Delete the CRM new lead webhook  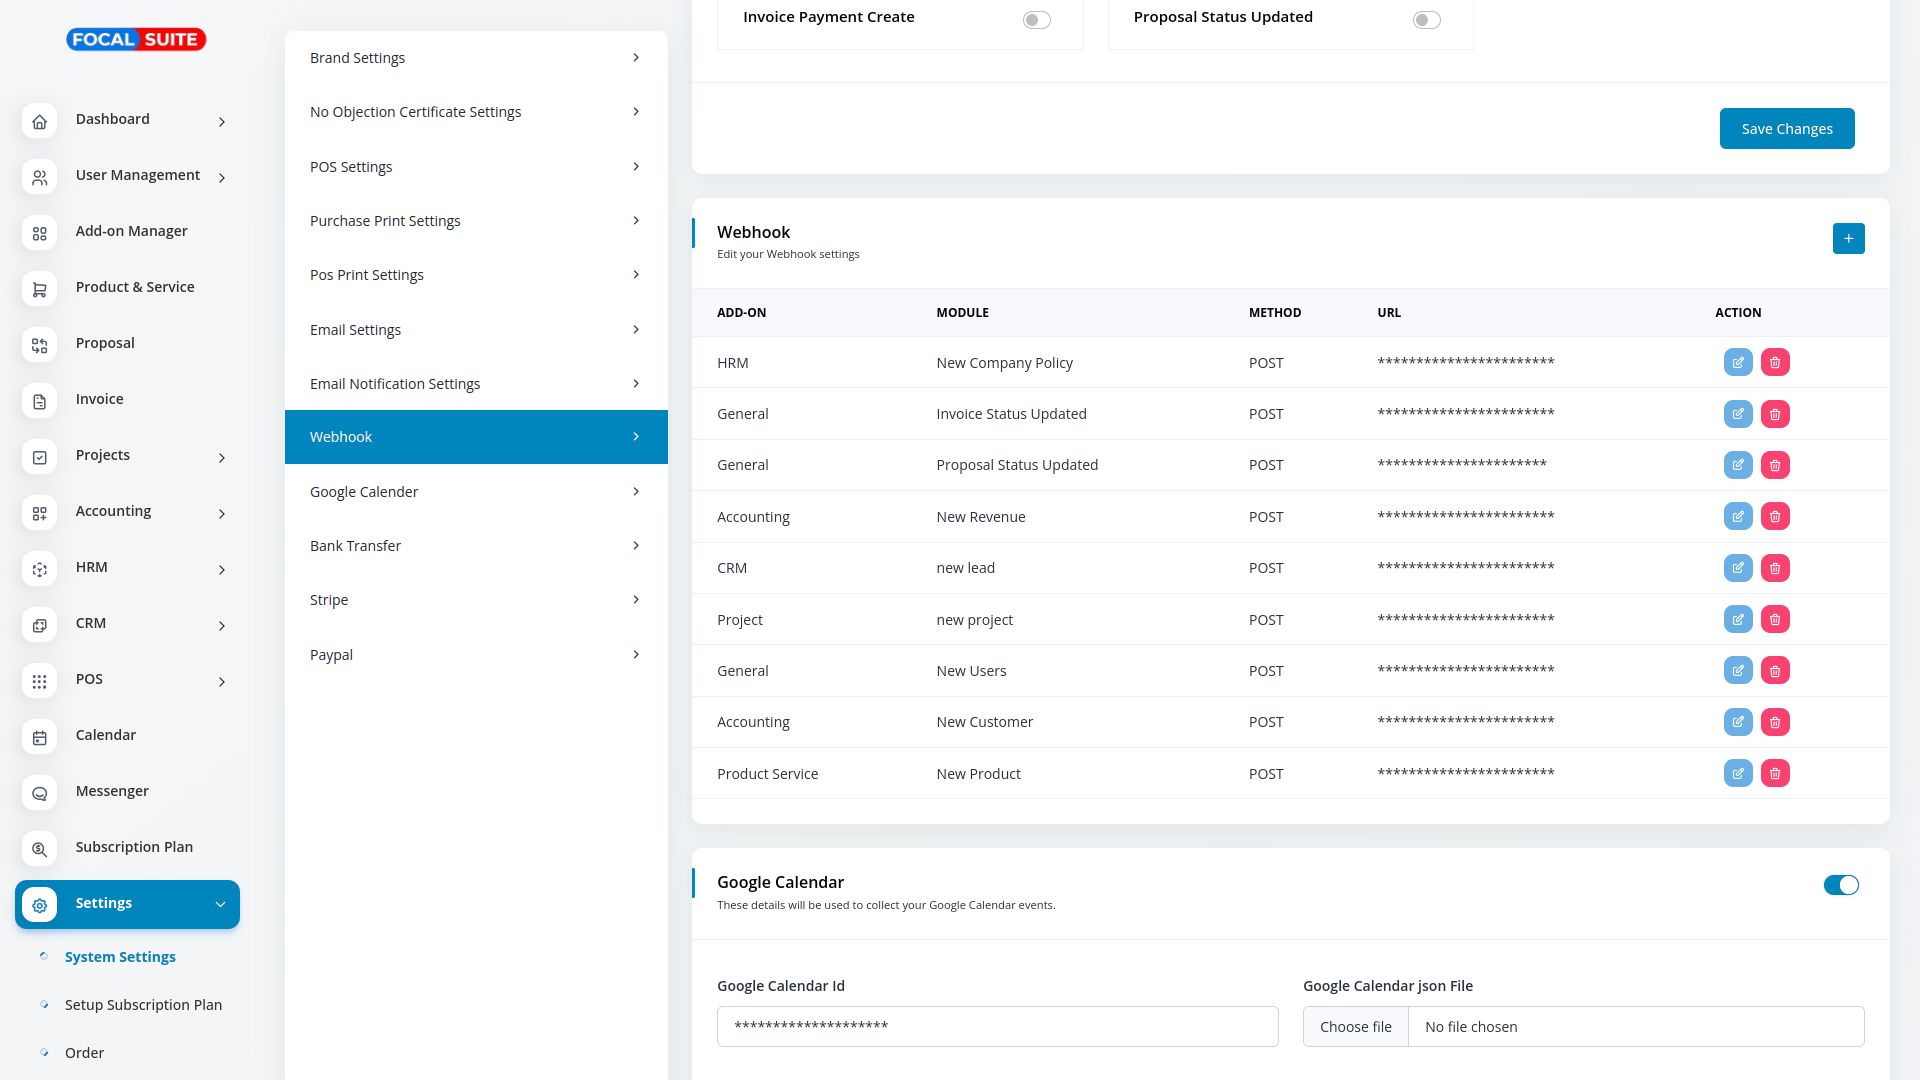coord(1775,568)
